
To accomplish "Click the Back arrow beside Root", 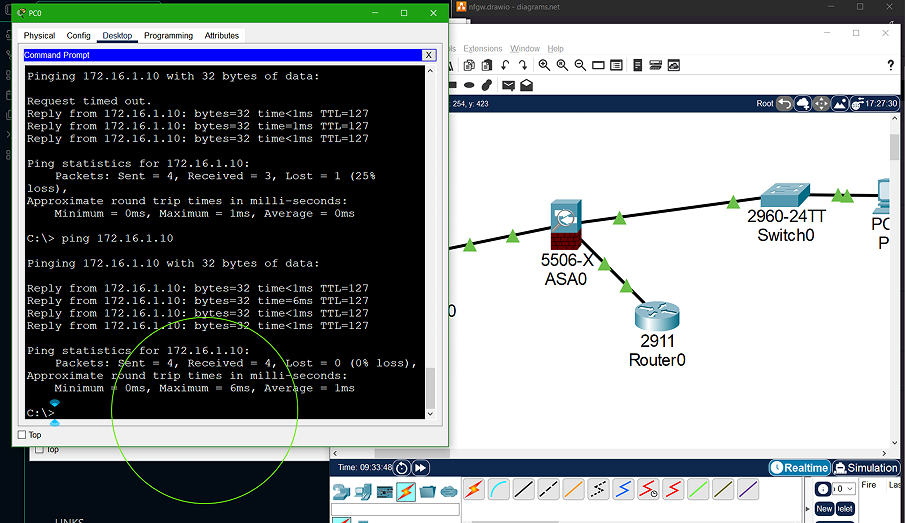I will click(784, 104).
